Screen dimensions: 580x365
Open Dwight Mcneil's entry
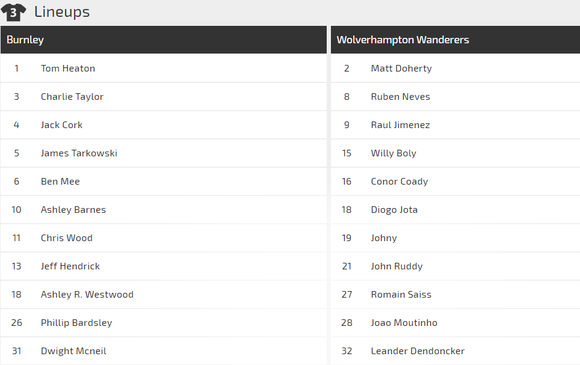click(73, 351)
